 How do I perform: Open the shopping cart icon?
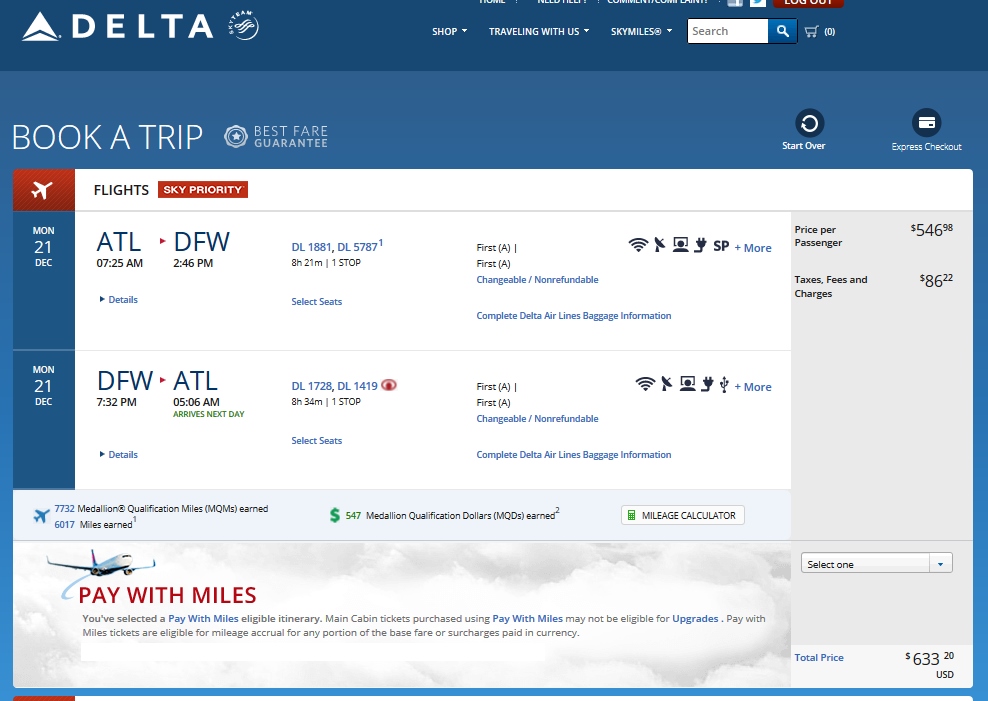tap(811, 31)
